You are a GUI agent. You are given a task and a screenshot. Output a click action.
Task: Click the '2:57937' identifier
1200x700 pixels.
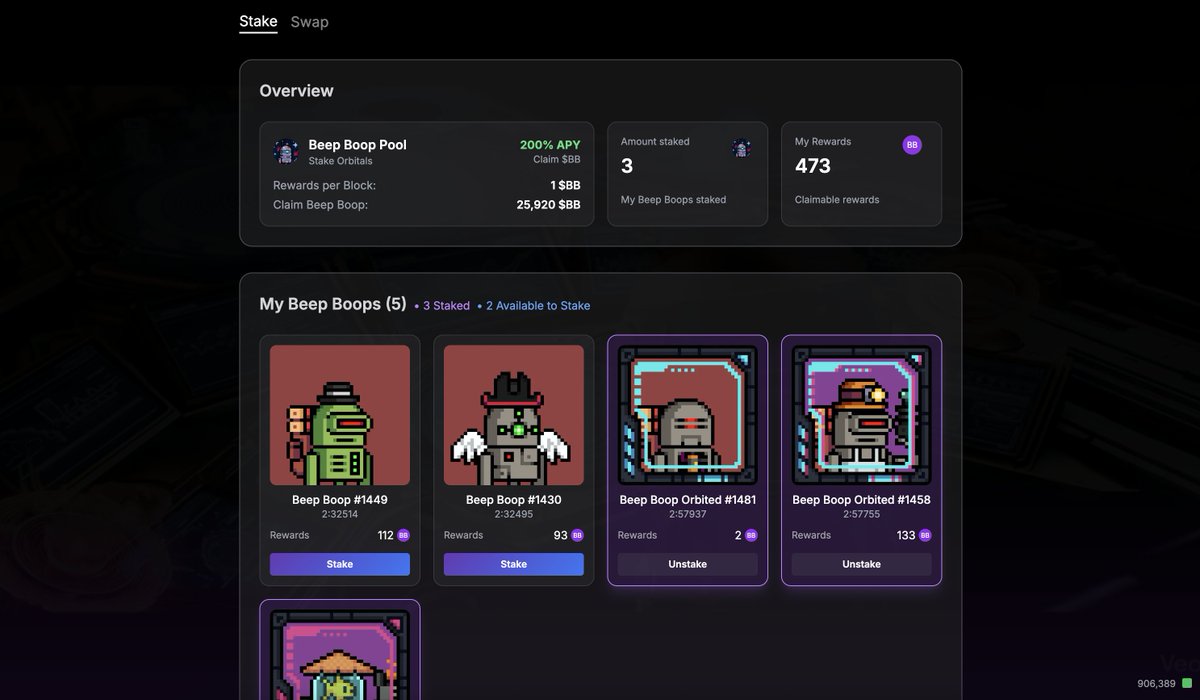pyautogui.click(x=688, y=514)
